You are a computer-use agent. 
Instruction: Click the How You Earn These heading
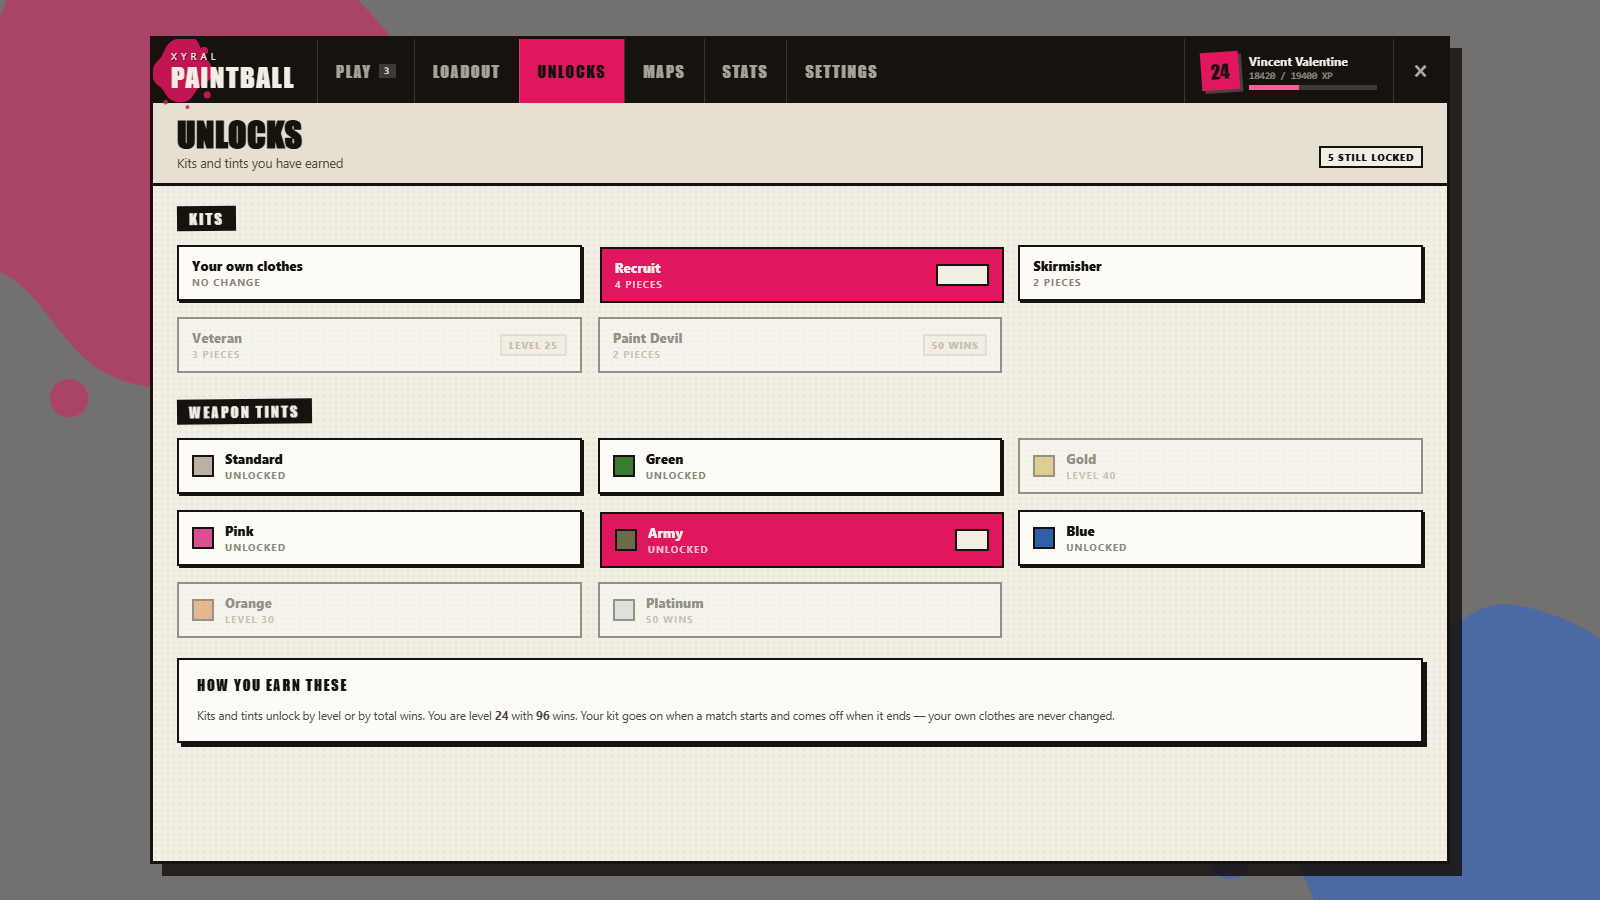pos(272,685)
